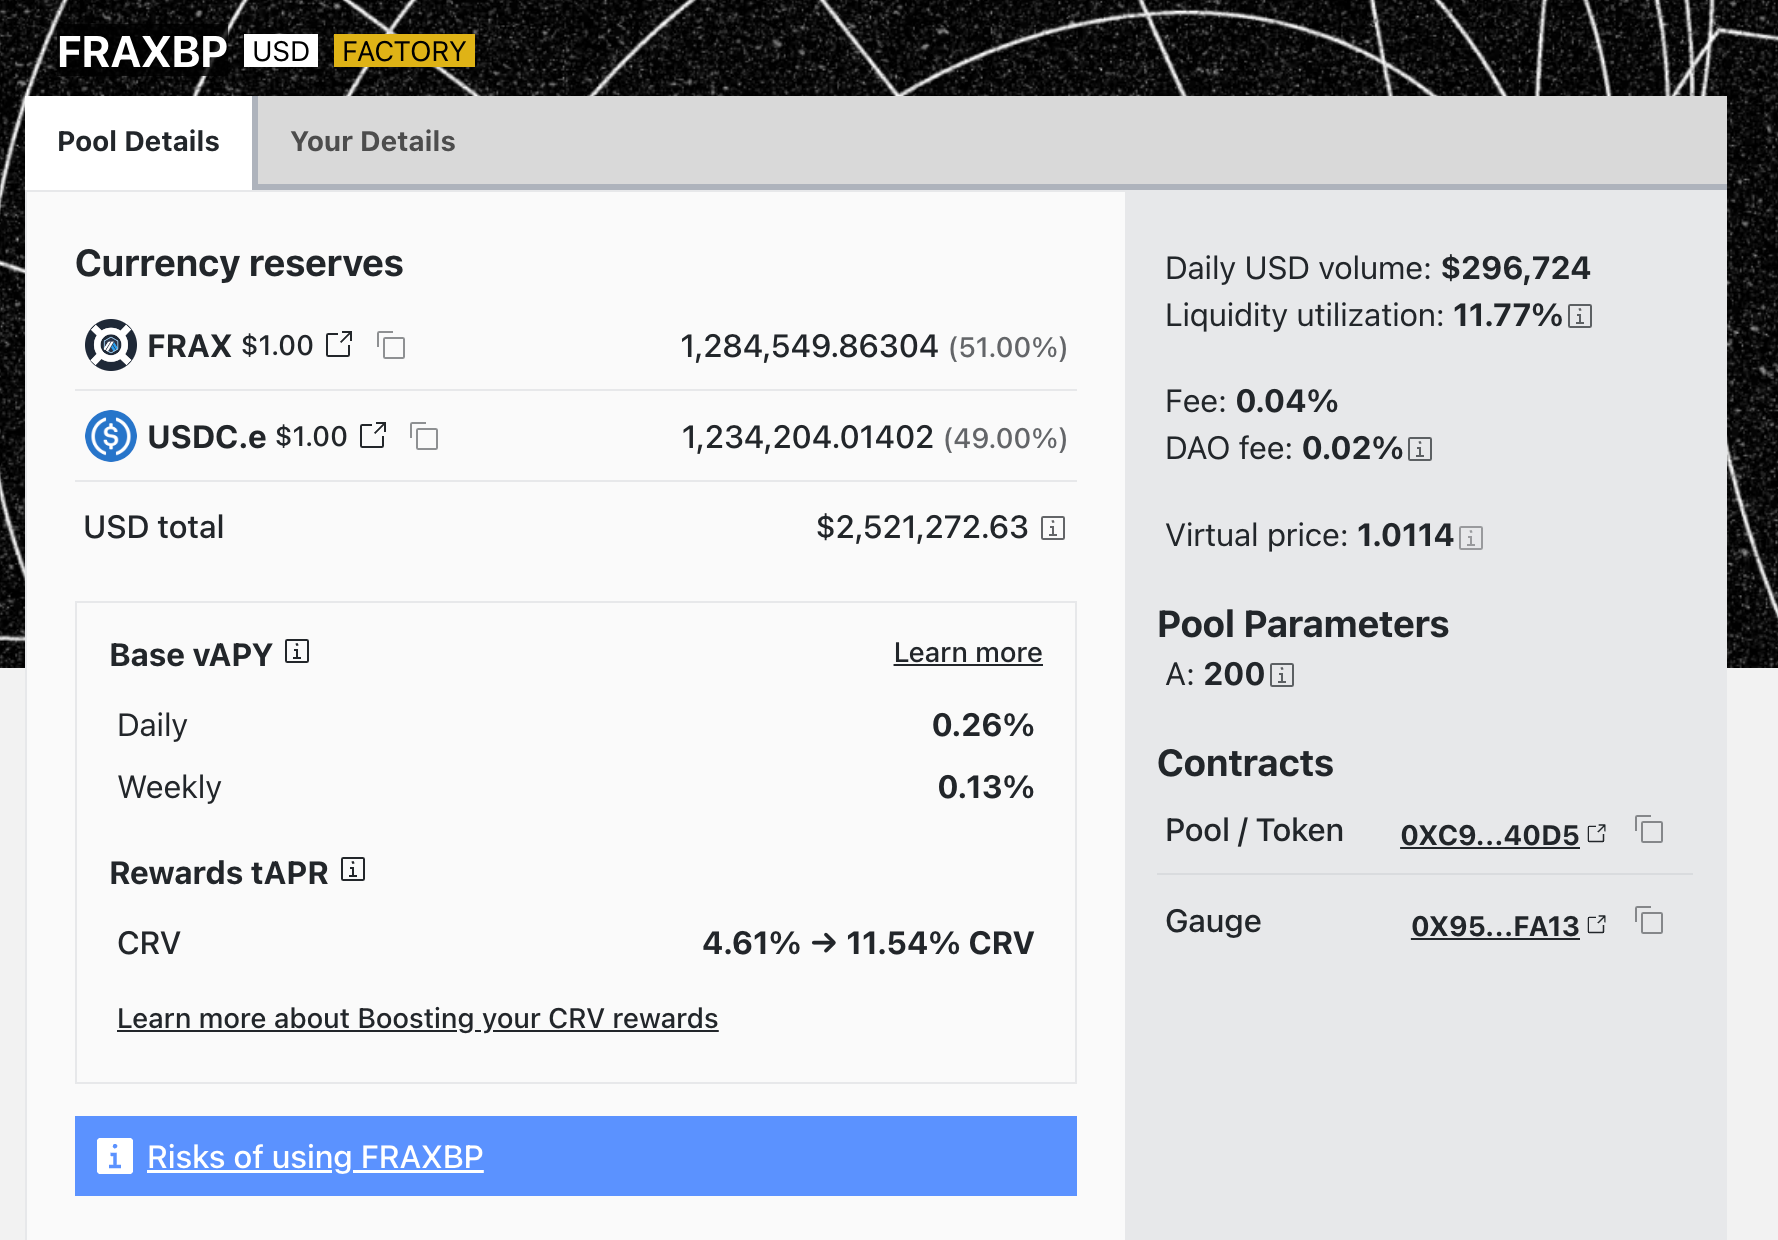
Task: Switch to Your Details tab
Action: (x=372, y=142)
